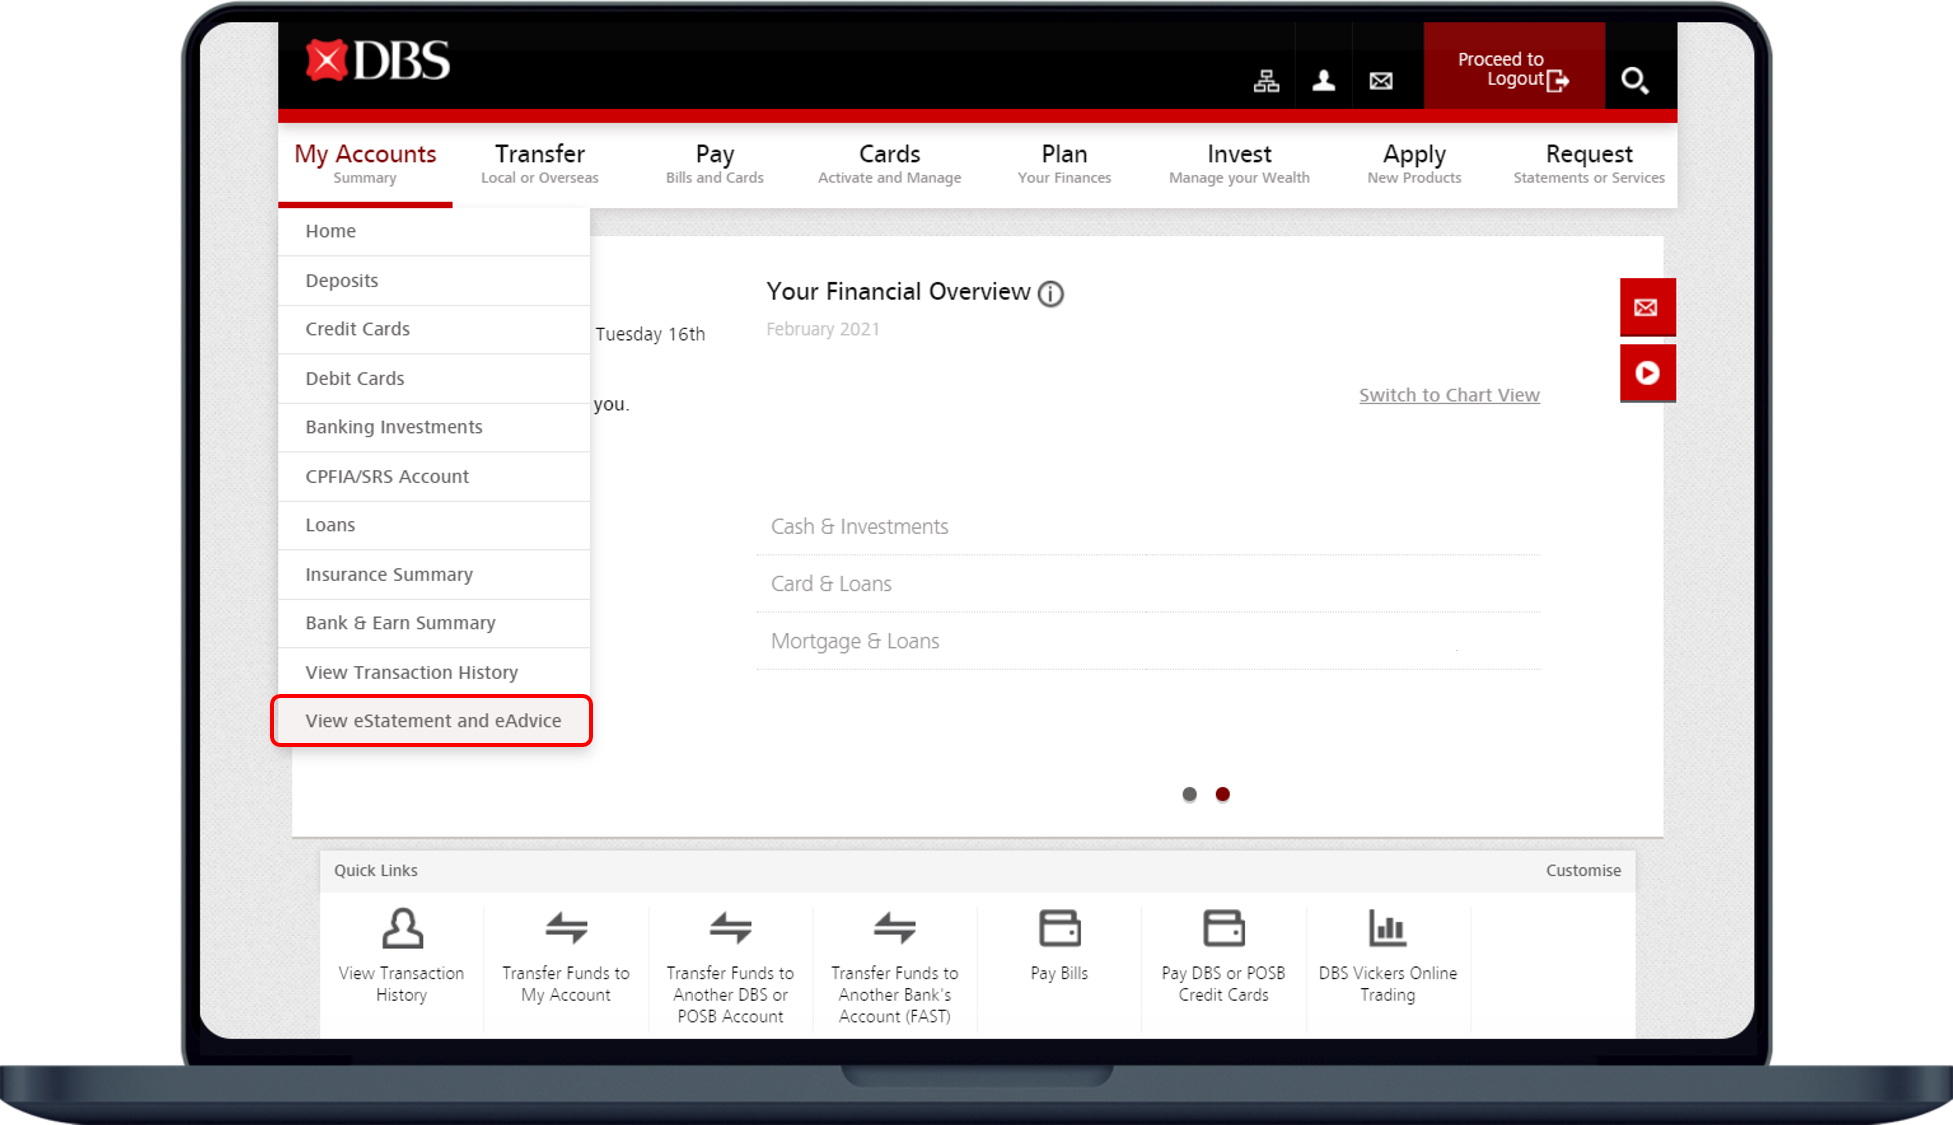Select Insurance Summary menu item
This screenshot has height=1125, width=1953.
pyautogui.click(x=434, y=575)
